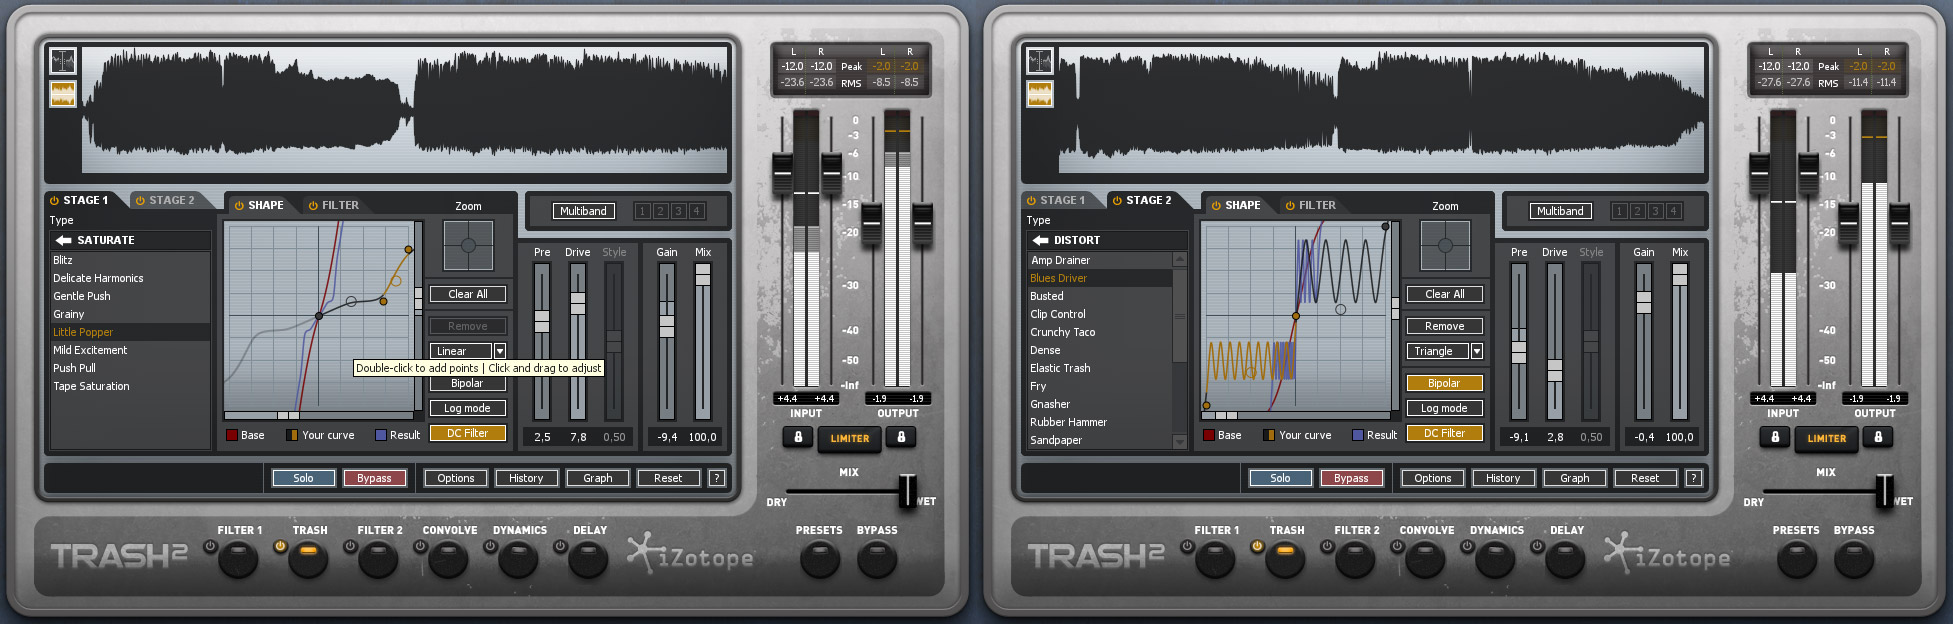The image size is (1953, 624).
Task: Toggle STAGE 1 power button in Distort window
Action: [x=1031, y=201]
